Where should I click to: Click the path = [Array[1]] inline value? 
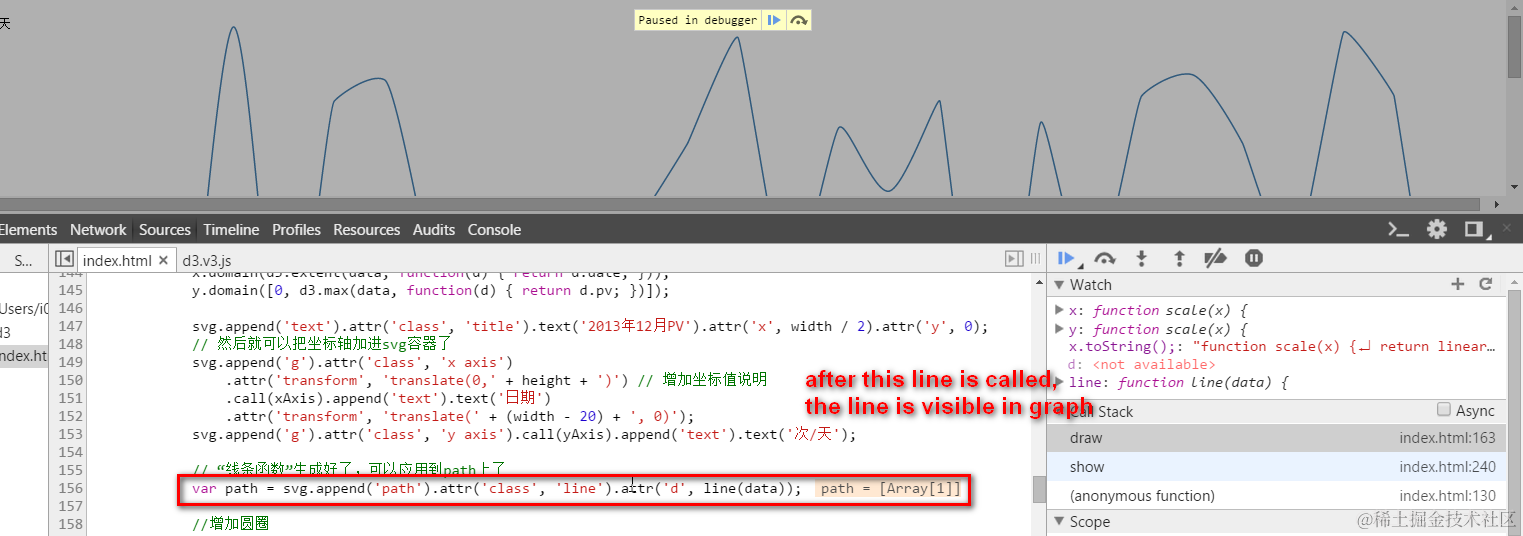(890, 488)
